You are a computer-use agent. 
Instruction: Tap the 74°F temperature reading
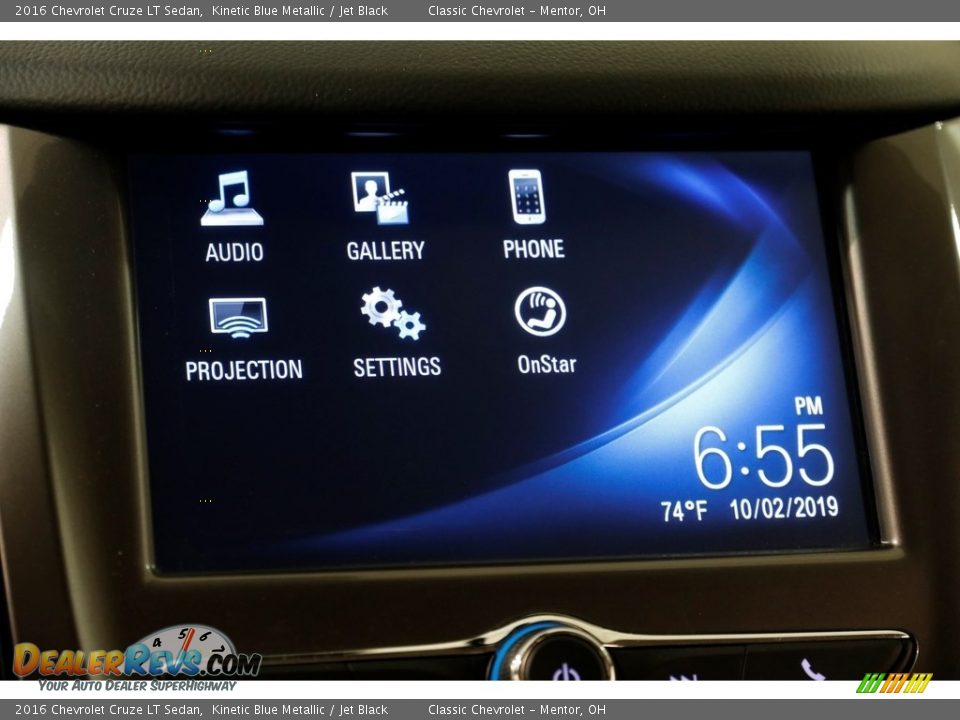click(683, 511)
